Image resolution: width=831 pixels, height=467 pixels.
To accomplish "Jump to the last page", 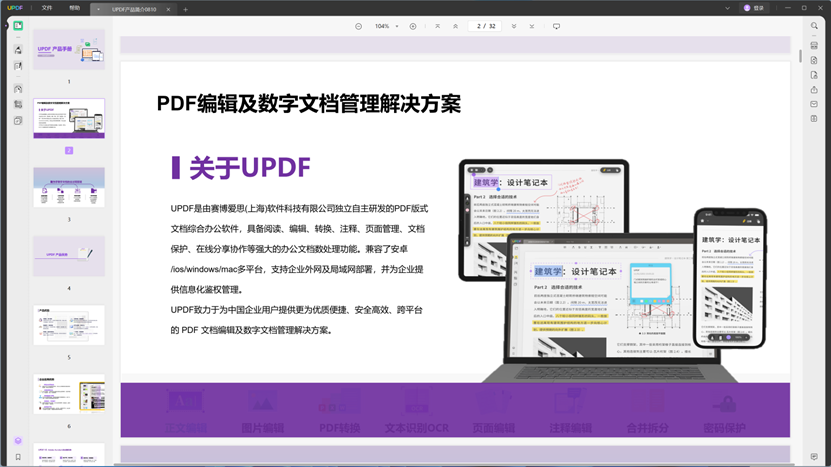I will point(532,26).
